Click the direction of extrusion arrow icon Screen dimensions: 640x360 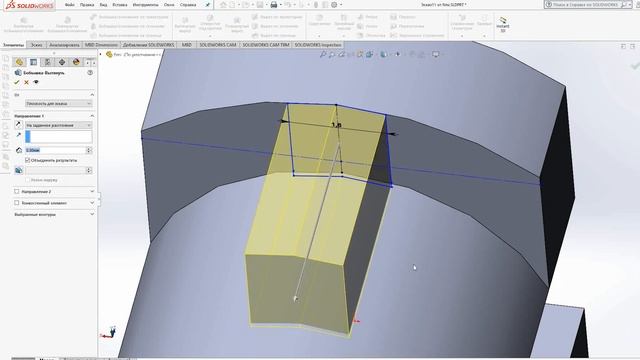click(x=18, y=135)
